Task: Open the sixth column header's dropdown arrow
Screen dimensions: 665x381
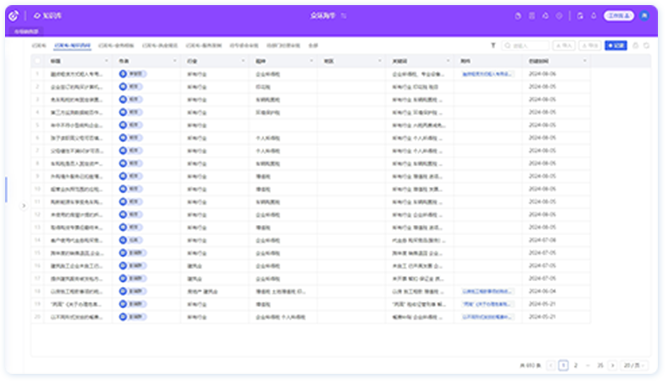Action: (448, 61)
